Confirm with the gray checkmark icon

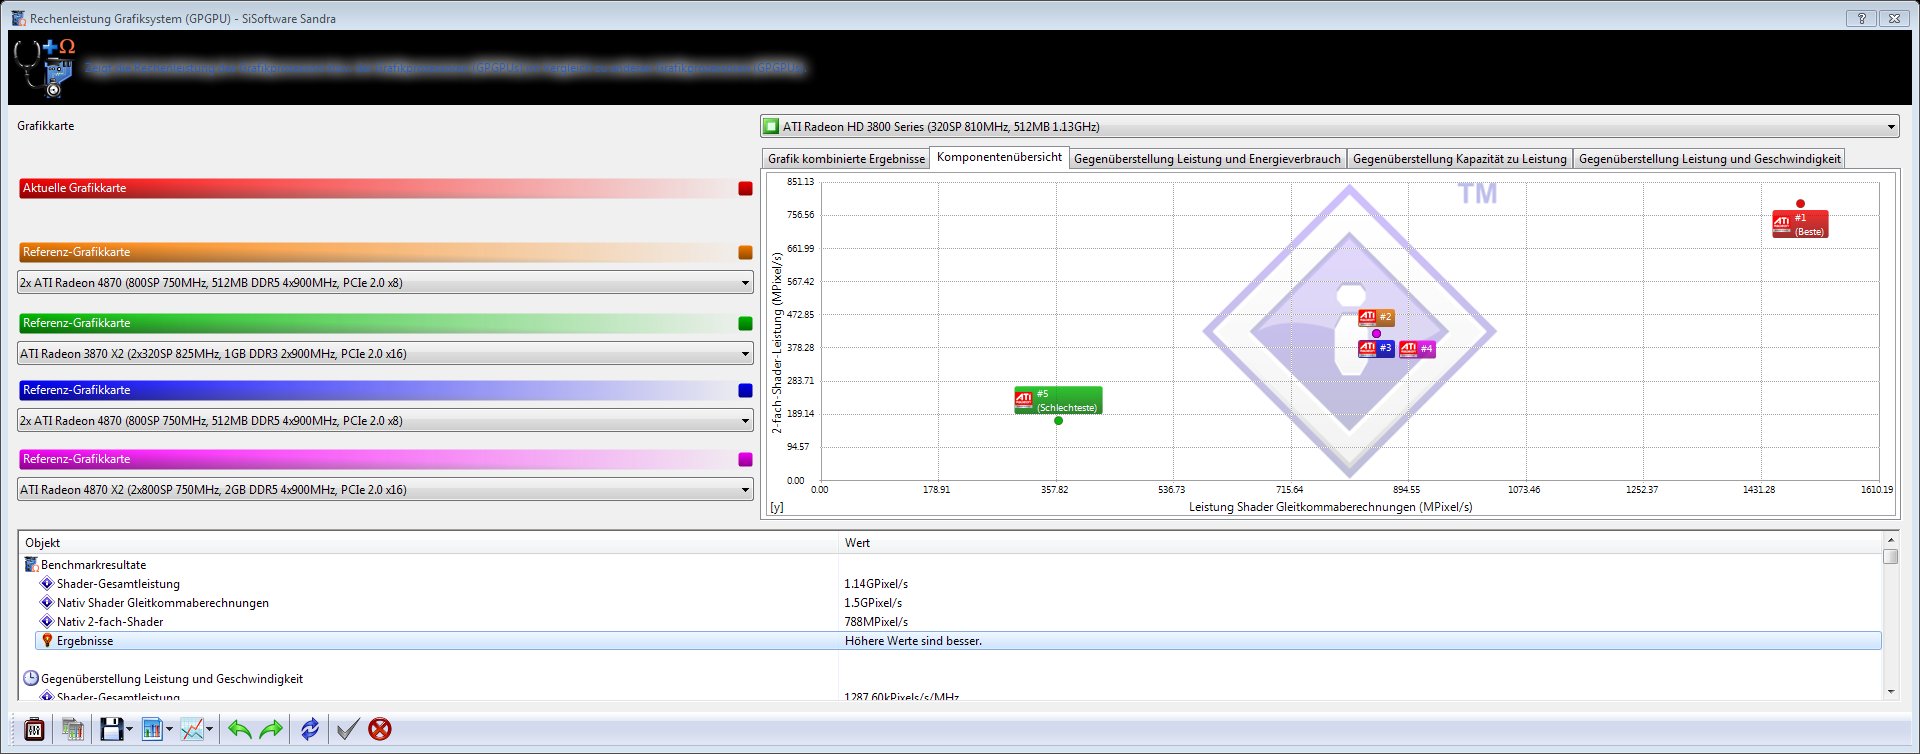tap(347, 729)
